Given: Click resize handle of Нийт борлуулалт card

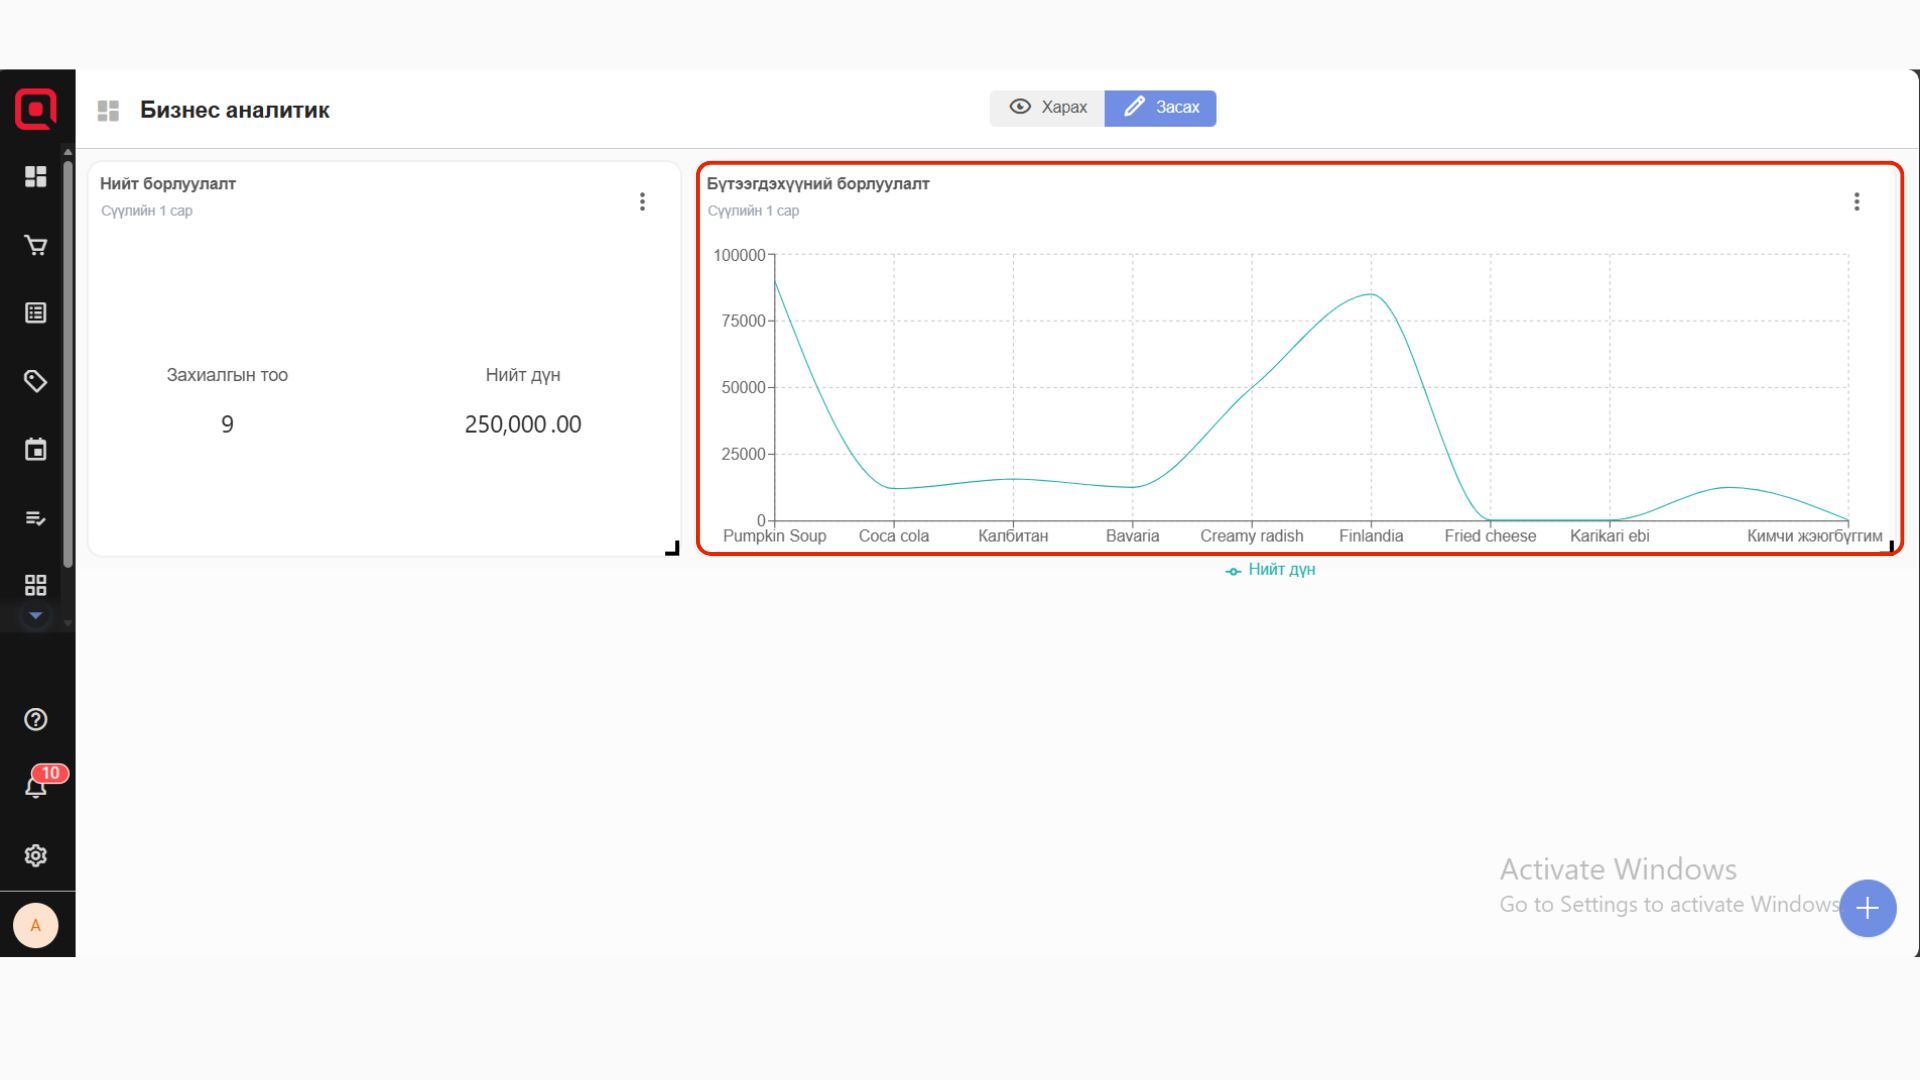Looking at the screenshot, I should (x=673, y=548).
